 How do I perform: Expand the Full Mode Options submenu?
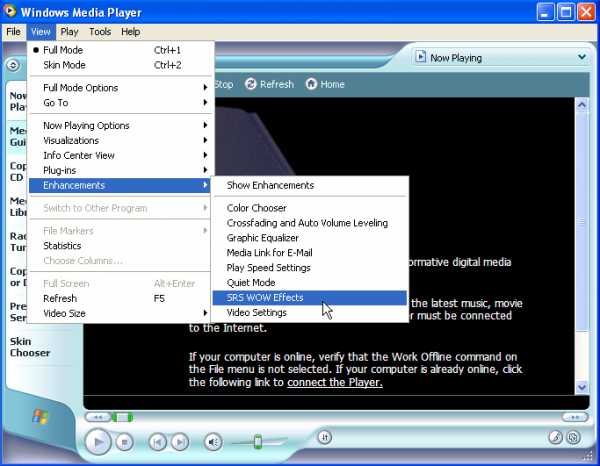pos(120,88)
